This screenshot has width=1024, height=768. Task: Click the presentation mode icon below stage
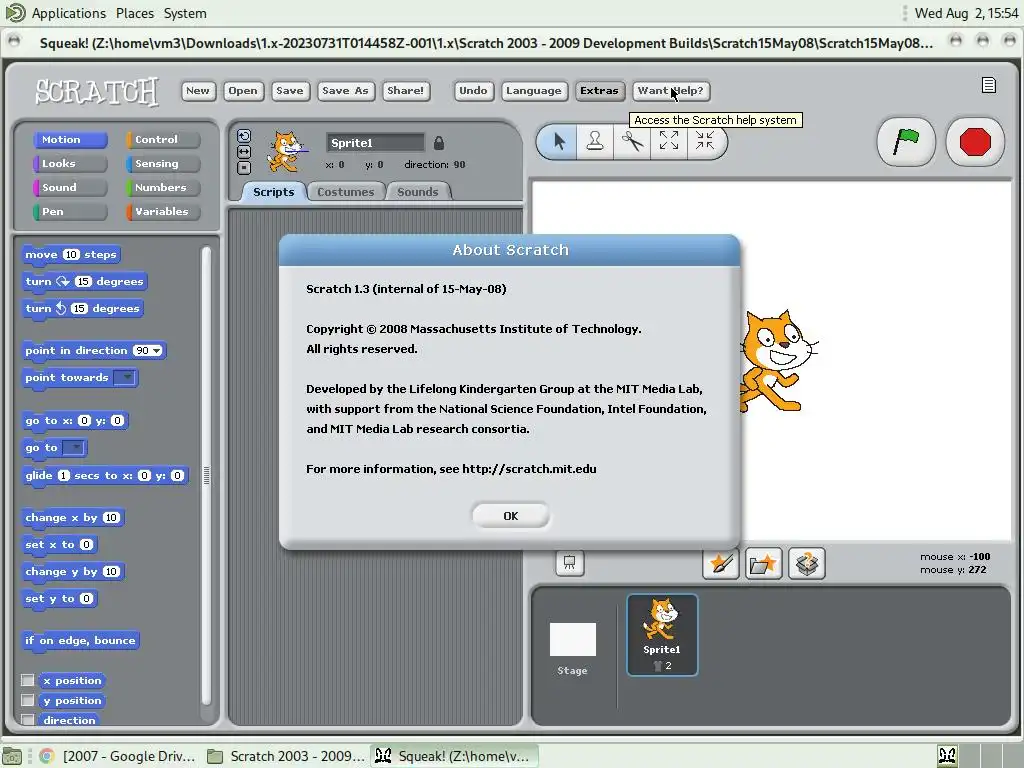click(x=569, y=563)
